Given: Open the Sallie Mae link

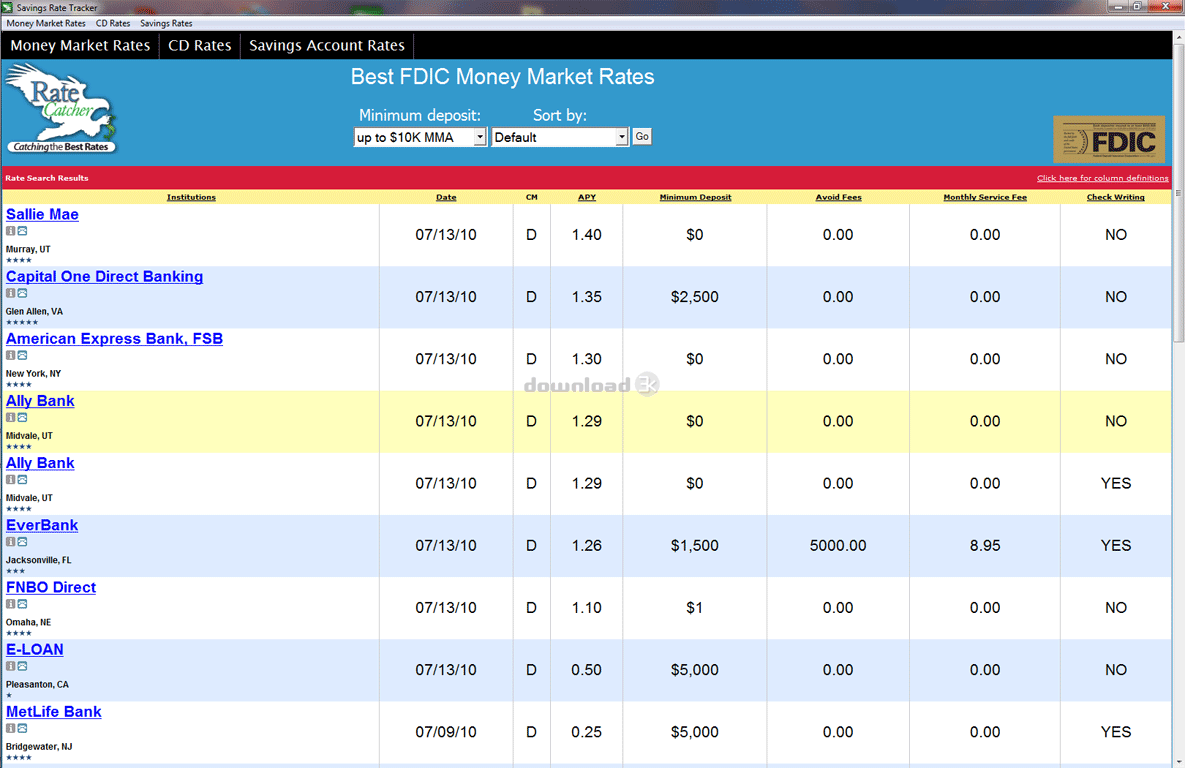Looking at the screenshot, I should [x=42, y=214].
